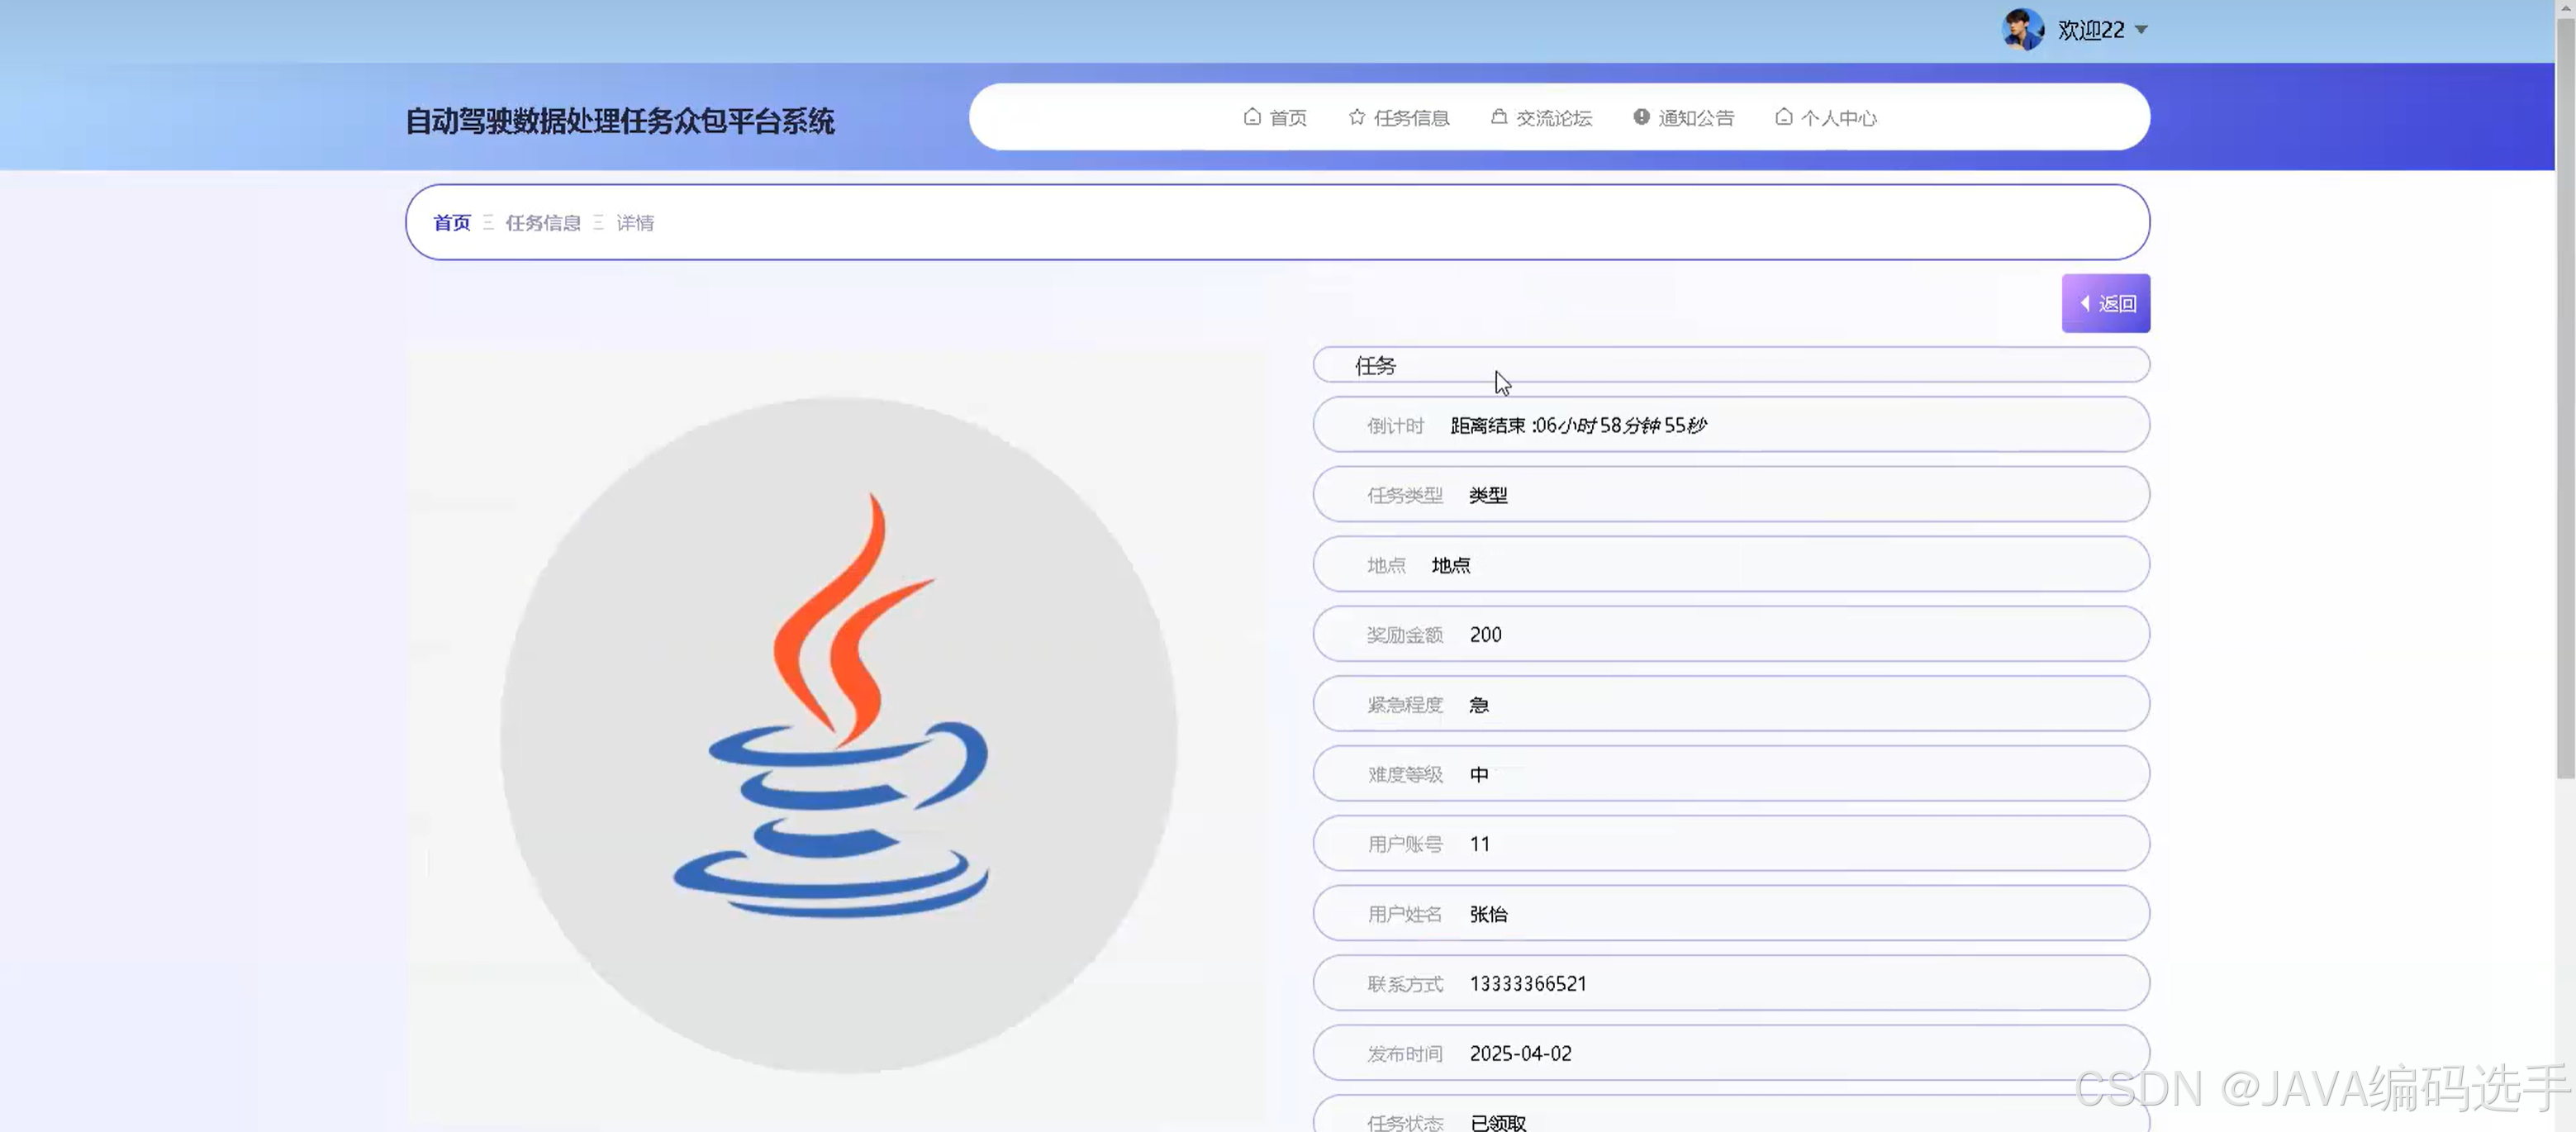Click the 任务 title field
2576x1132 pixels.
1731,365
